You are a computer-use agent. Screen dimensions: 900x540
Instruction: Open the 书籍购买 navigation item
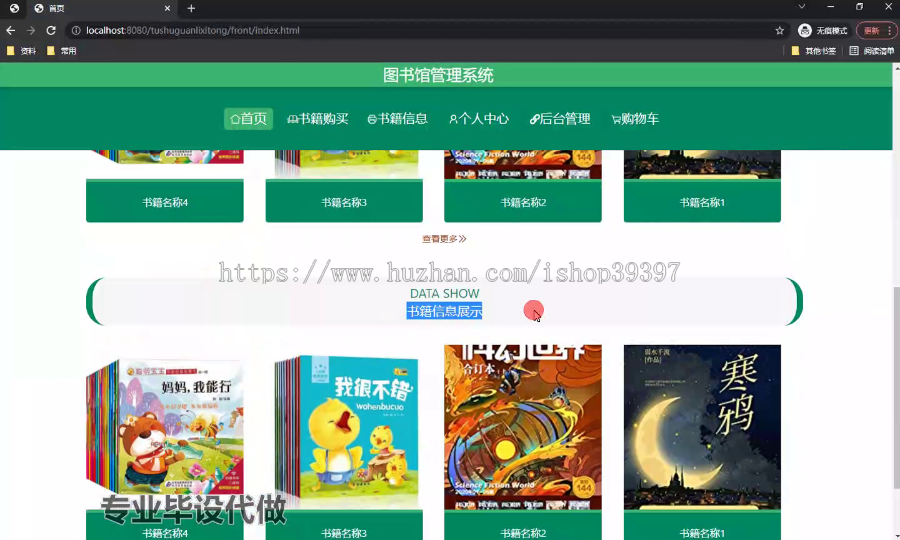pos(317,119)
